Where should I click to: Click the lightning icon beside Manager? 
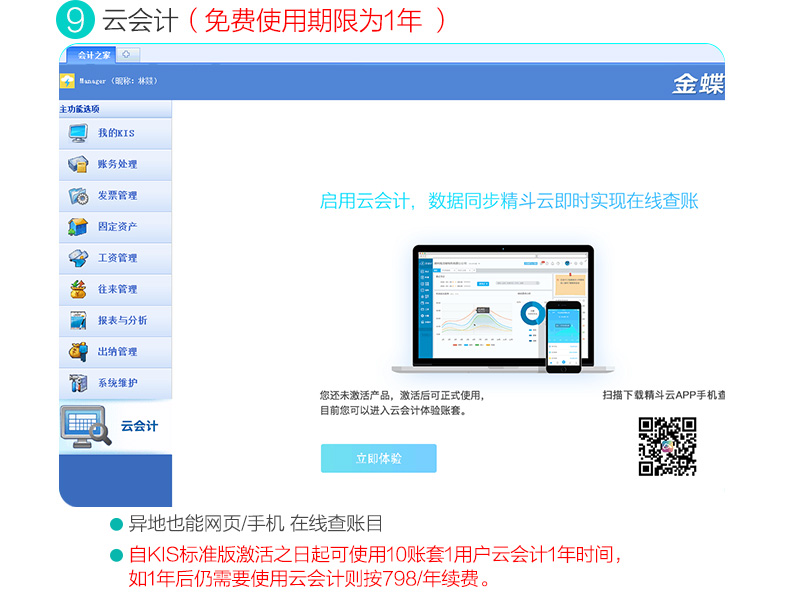(68, 82)
